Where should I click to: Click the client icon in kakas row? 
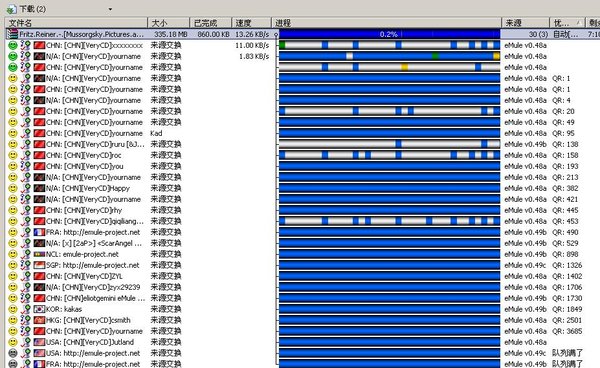coord(26,309)
